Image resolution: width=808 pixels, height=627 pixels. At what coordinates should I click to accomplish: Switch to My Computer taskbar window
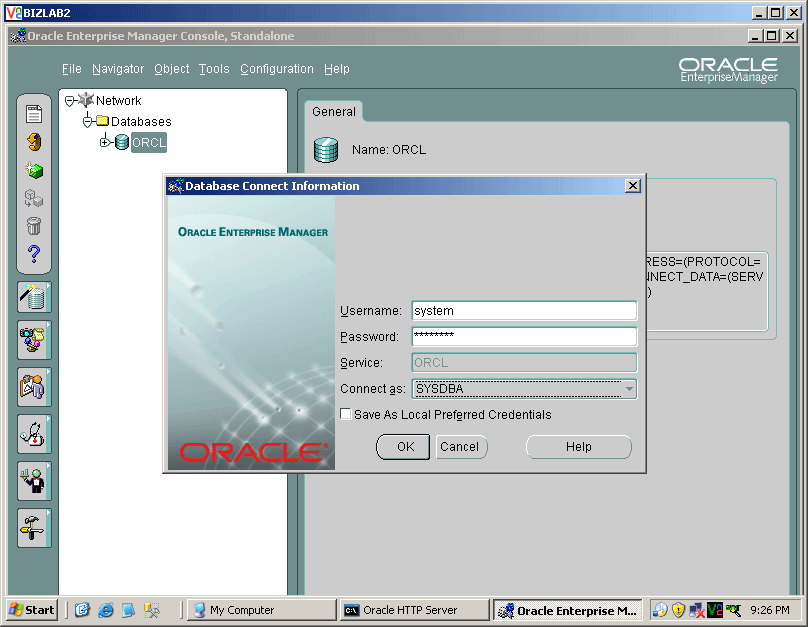[261, 610]
